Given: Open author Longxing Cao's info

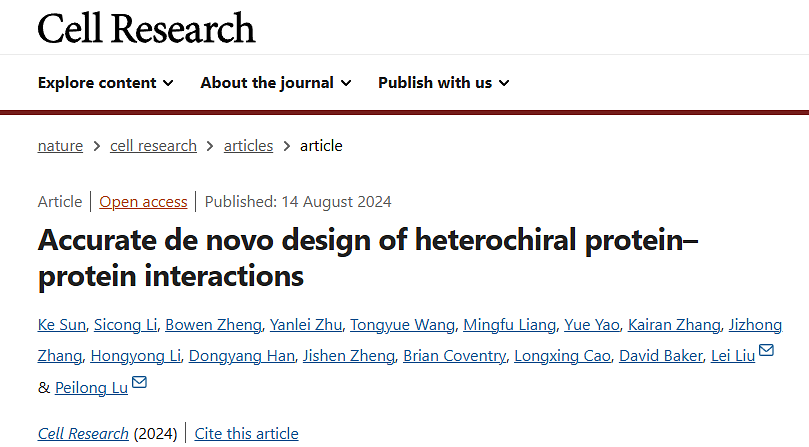Looking at the screenshot, I should pos(562,356).
